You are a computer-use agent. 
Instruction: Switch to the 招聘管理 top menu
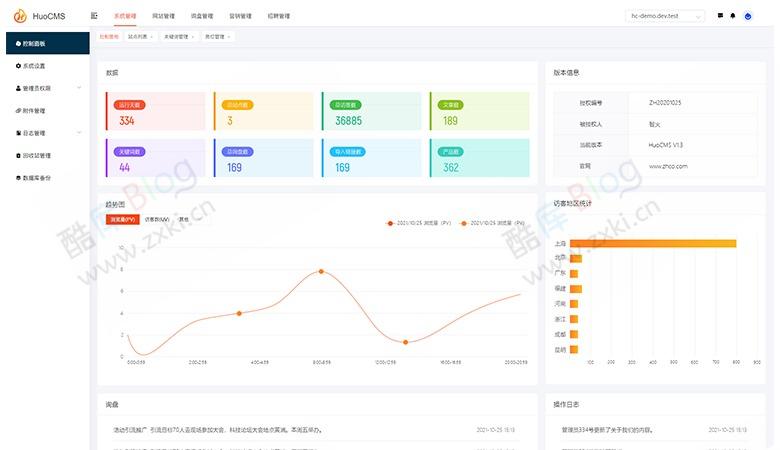pyautogui.click(x=279, y=16)
